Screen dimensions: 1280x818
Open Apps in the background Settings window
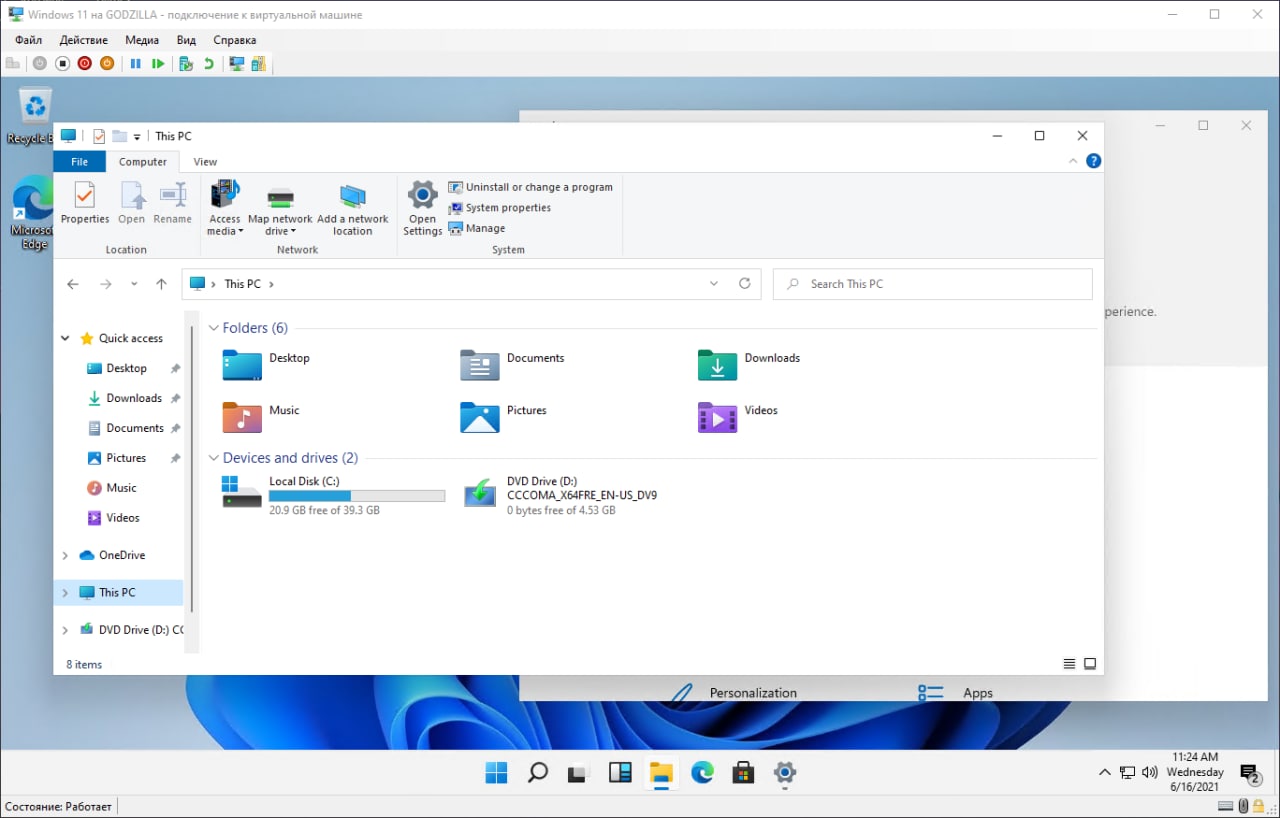[956, 693]
